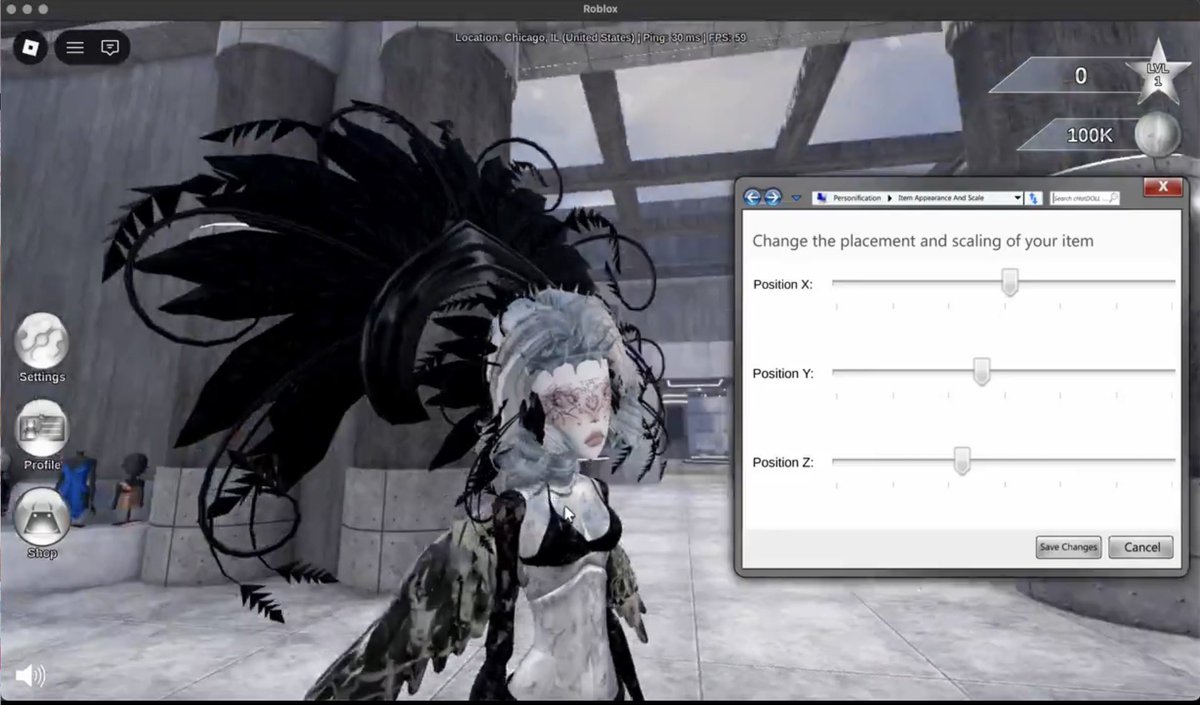Open the Settings round icon
The width and height of the screenshot is (1200, 705).
[x=42, y=340]
